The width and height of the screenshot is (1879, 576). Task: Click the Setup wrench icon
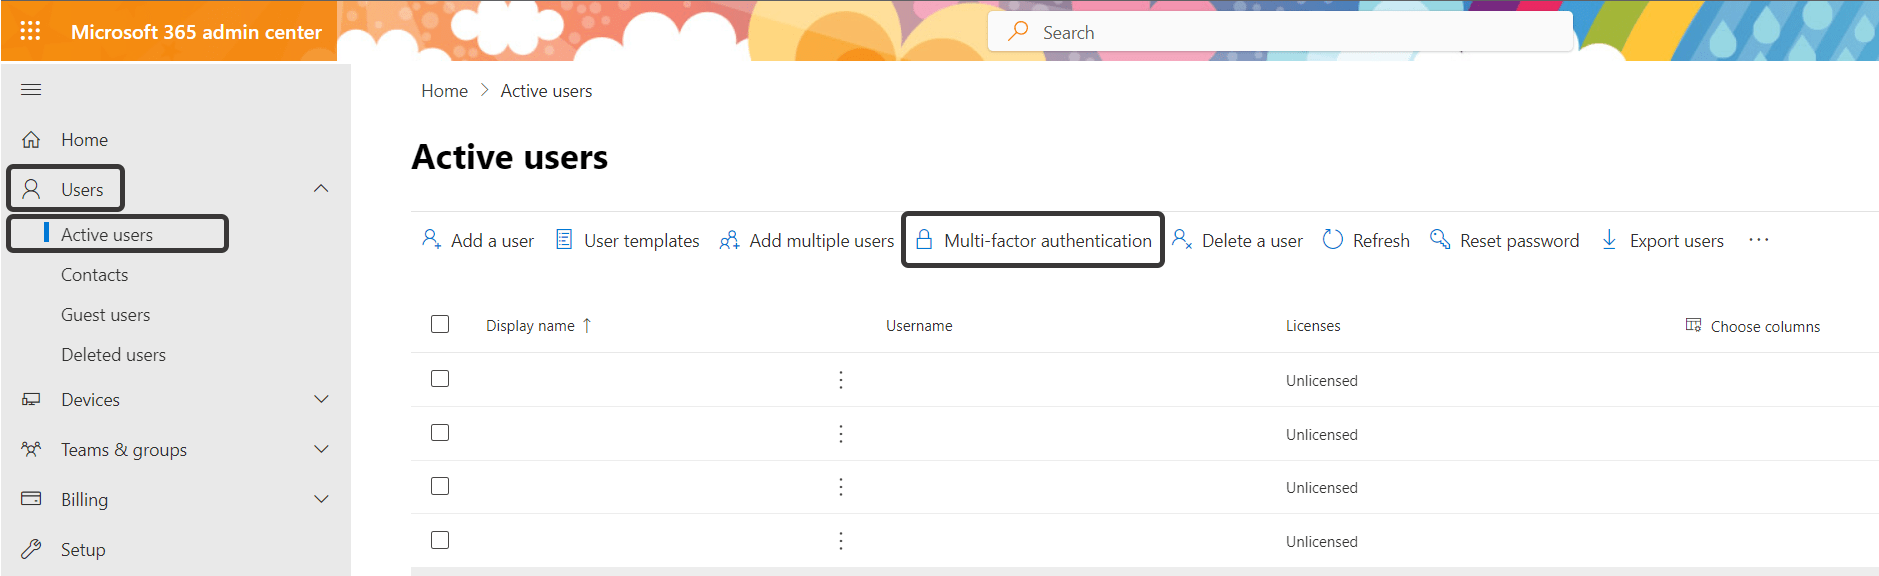click(x=31, y=549)
